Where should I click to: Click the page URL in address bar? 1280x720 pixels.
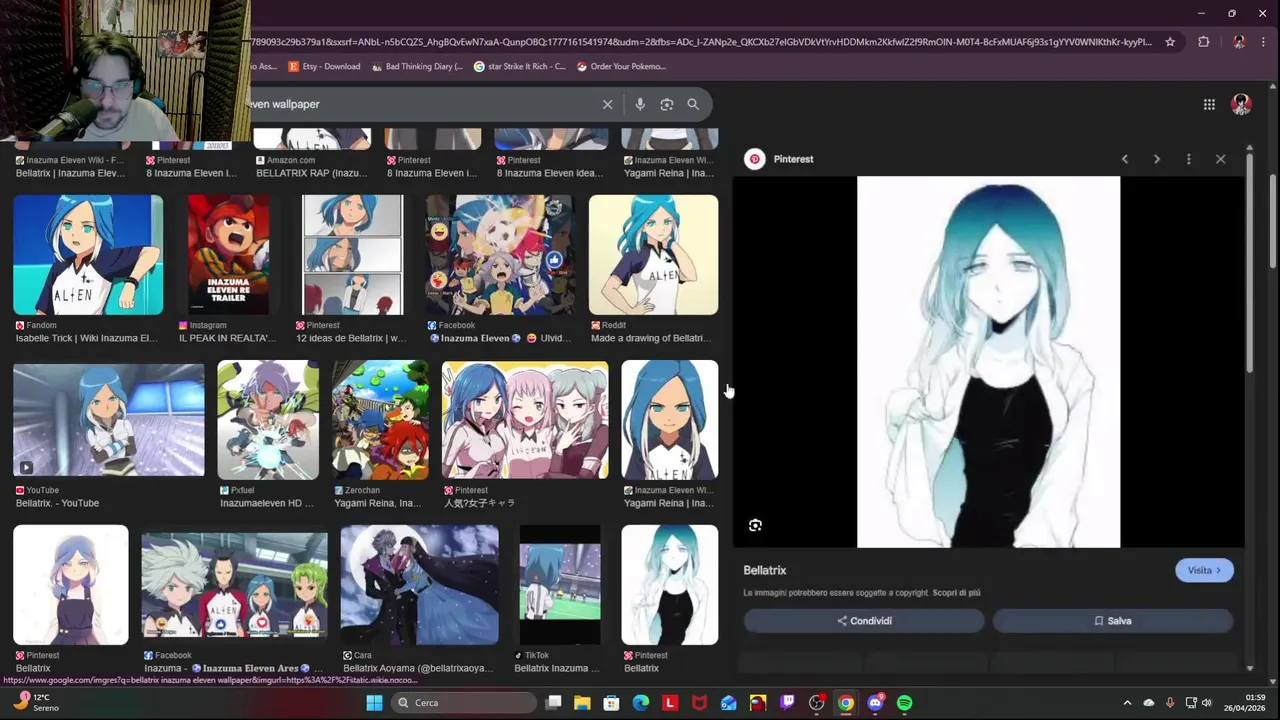[x=700, y=42]
